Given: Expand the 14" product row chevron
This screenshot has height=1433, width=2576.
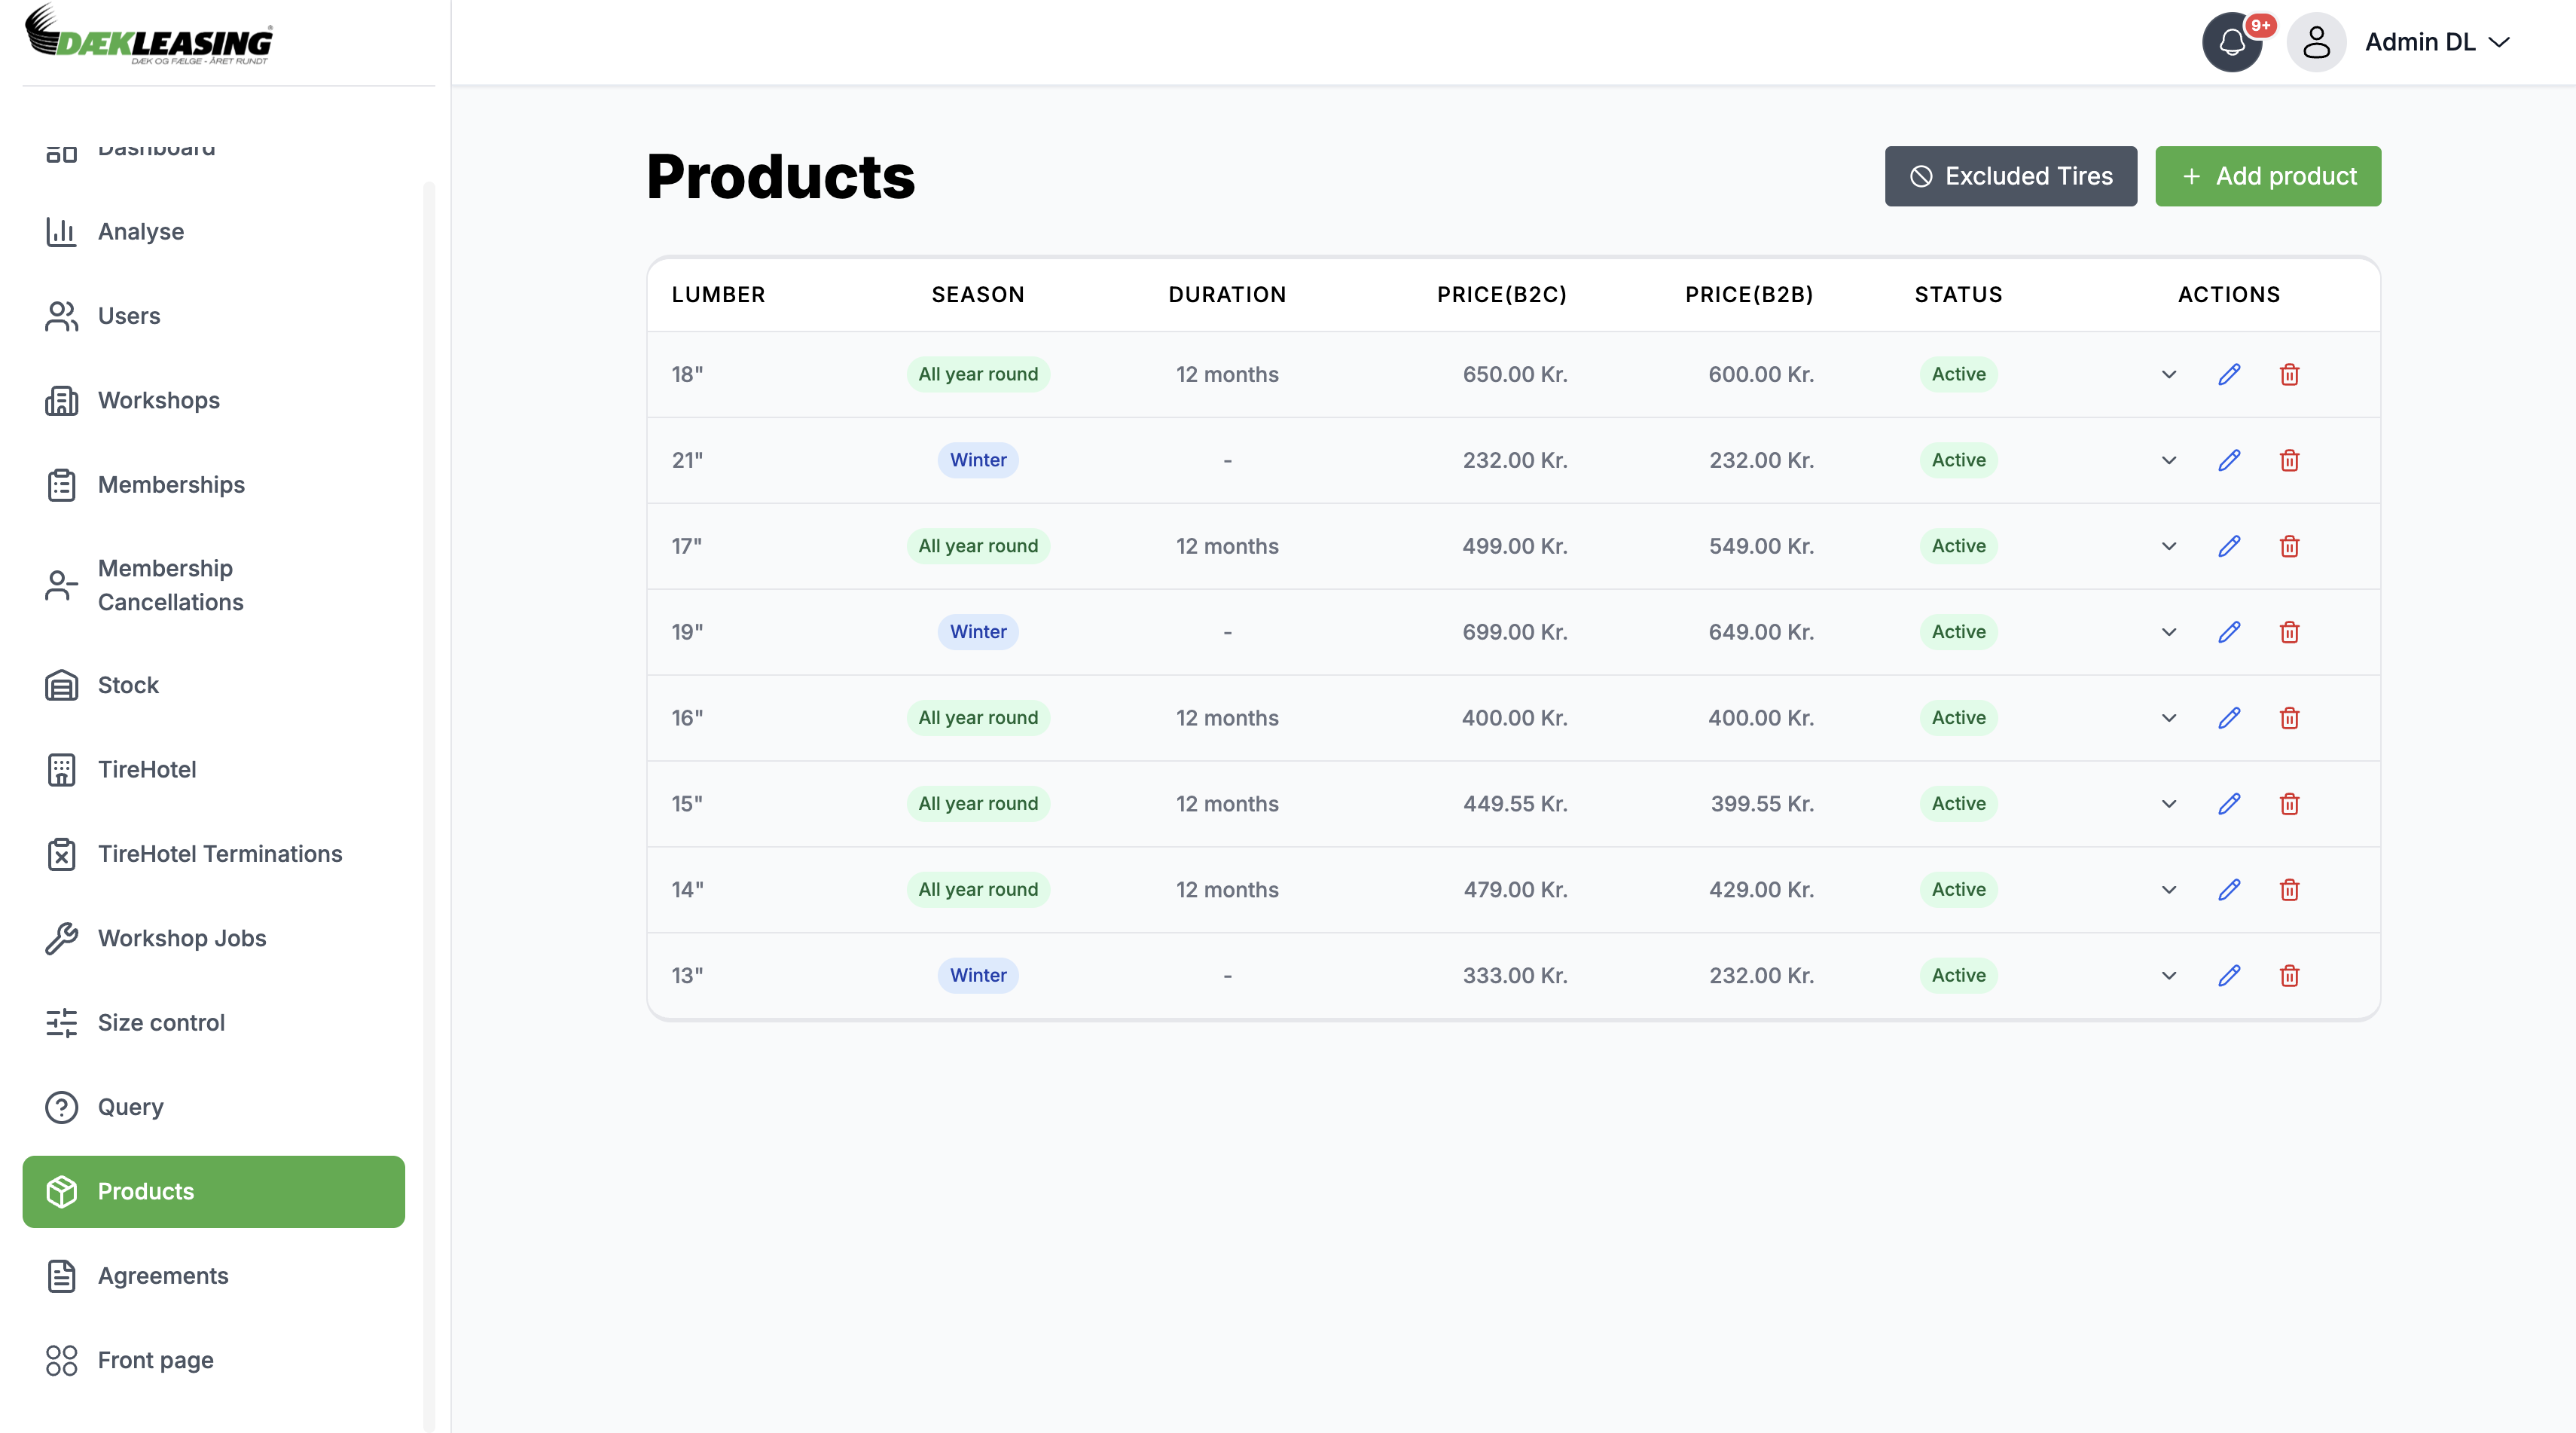Looking at the screenshot, I should point(2168,890).
